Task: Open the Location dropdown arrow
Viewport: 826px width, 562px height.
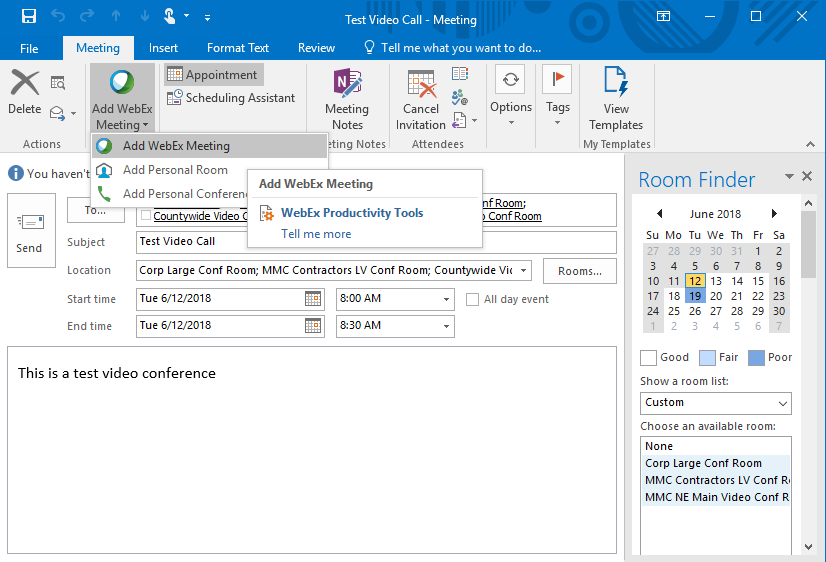Action: point(524,271)
